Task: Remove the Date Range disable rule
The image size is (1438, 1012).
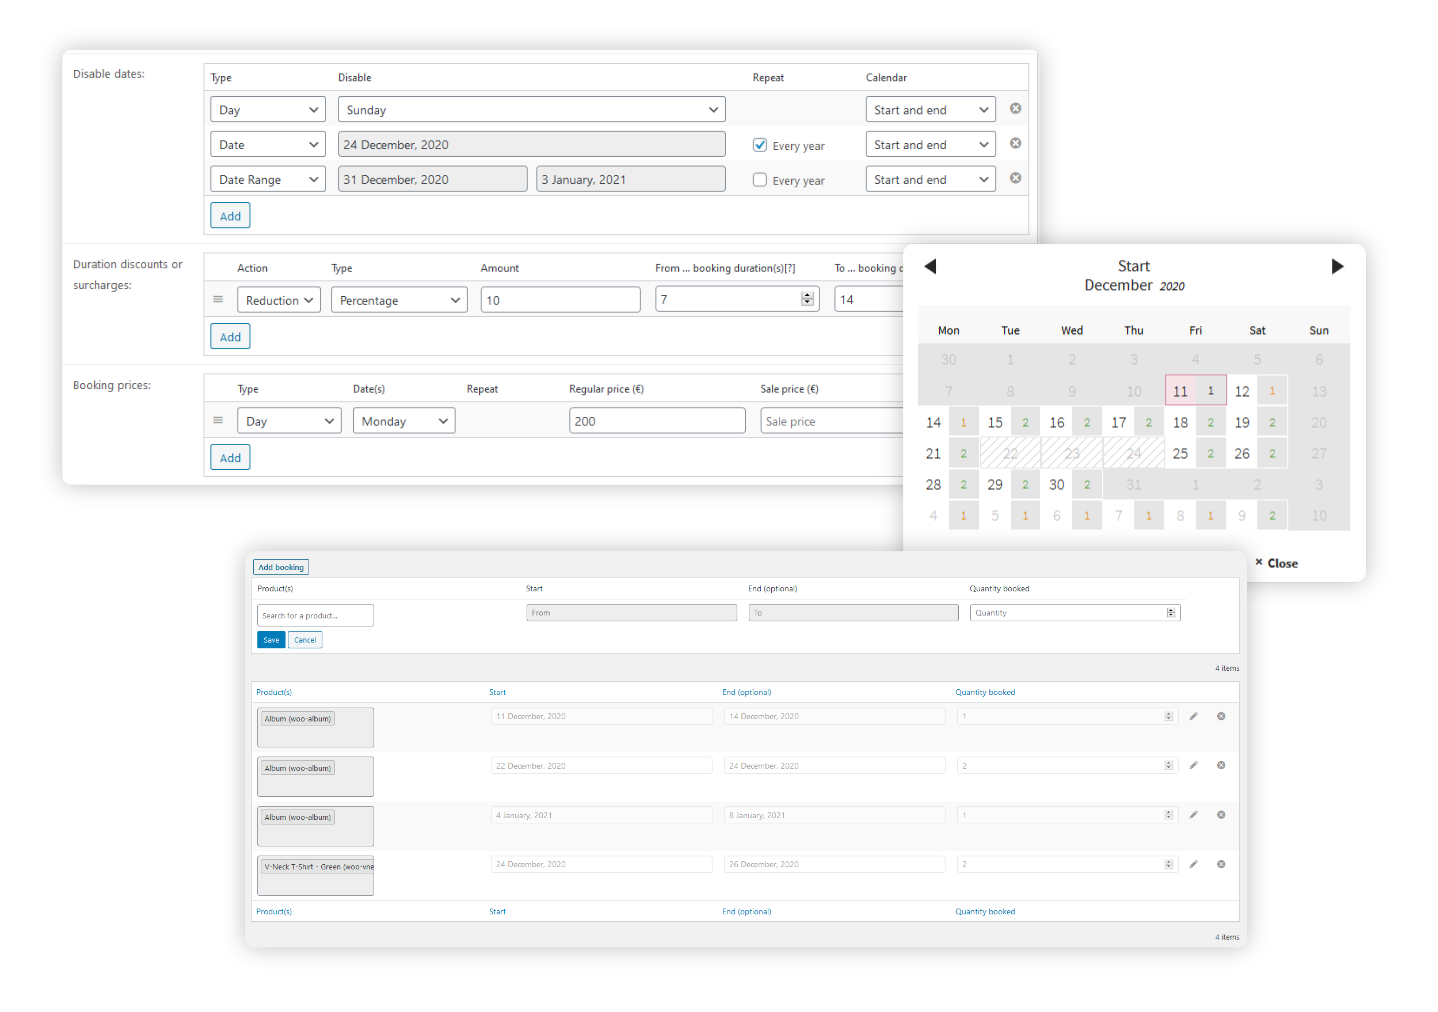Action: pyautogui.click(x=1015, y=178)
